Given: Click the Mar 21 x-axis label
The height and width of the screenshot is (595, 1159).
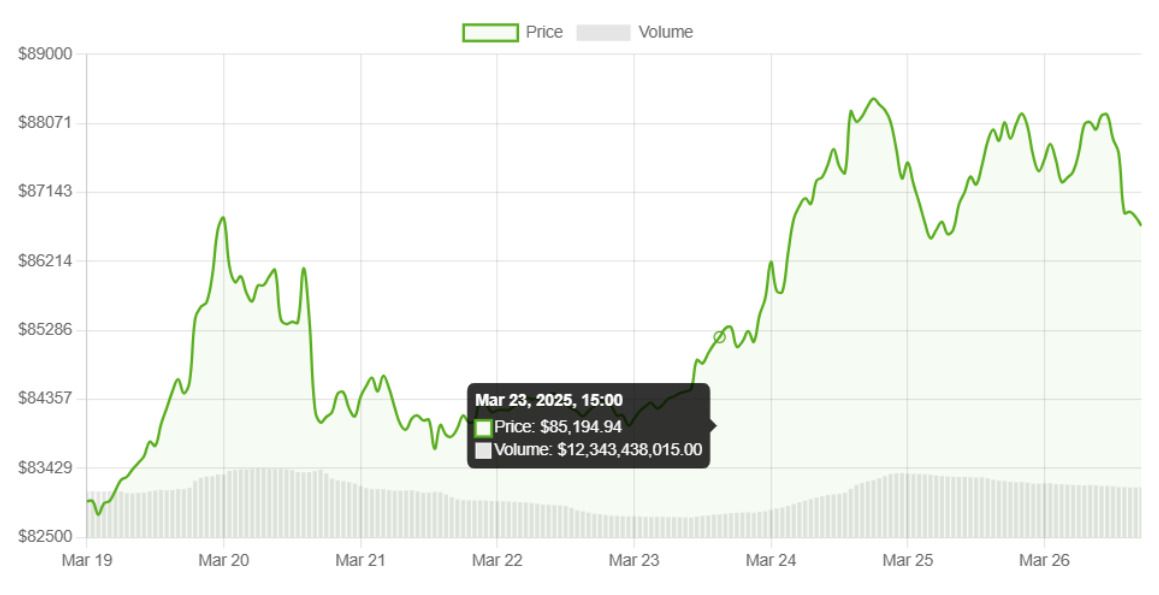Looking at the screenshot, I should [361, 560].
